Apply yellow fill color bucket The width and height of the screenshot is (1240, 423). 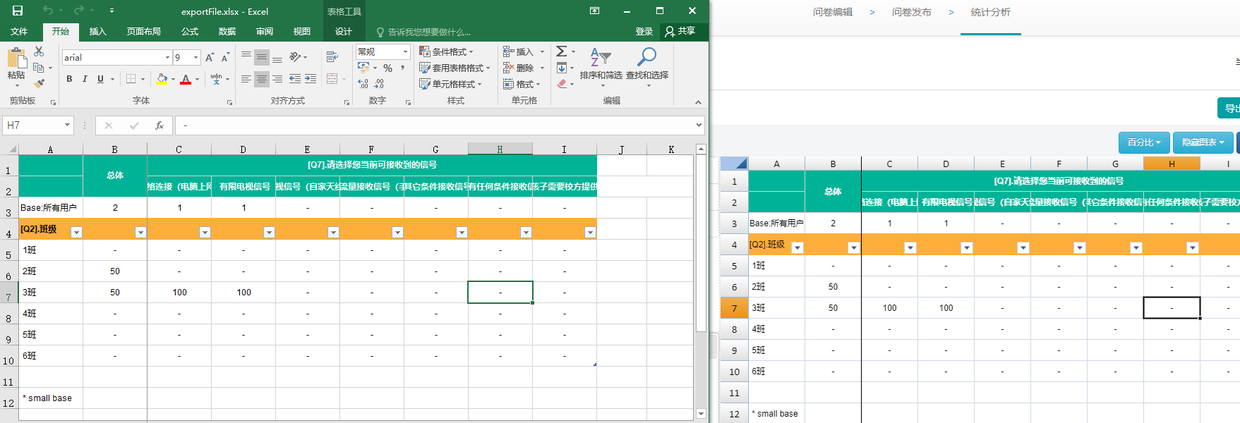click(163, 79)
